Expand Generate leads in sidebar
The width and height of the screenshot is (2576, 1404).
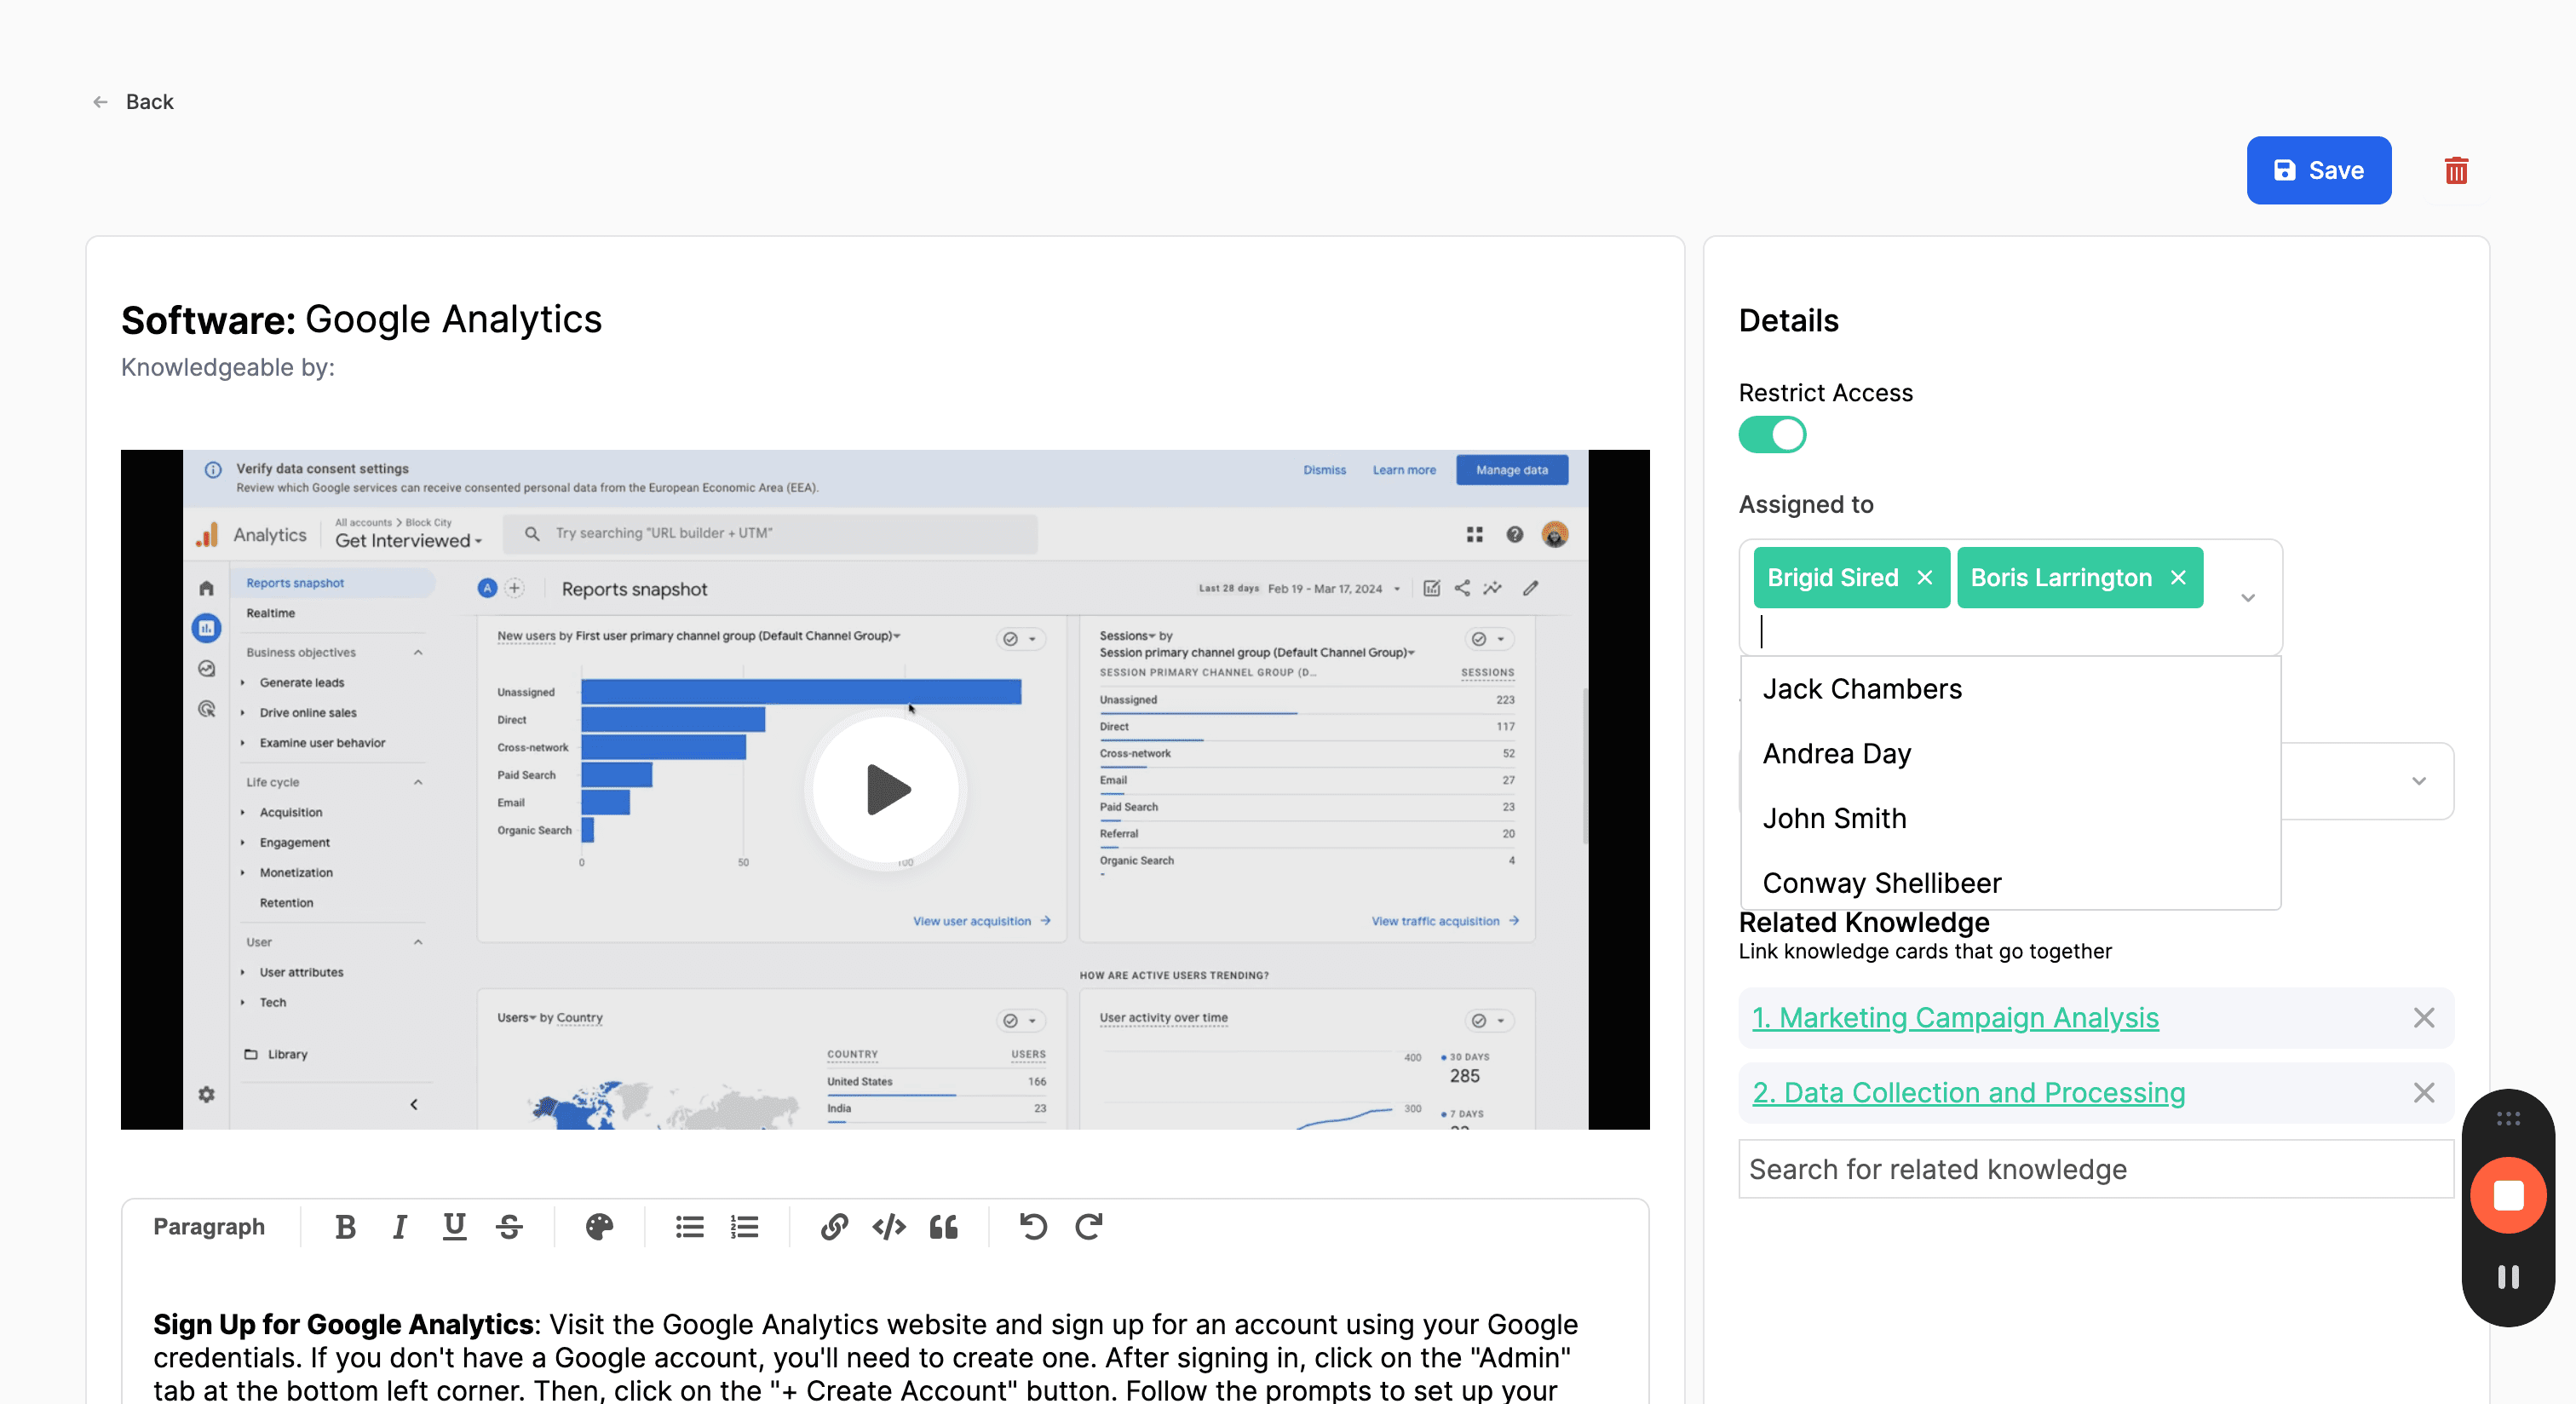point(243,683)
